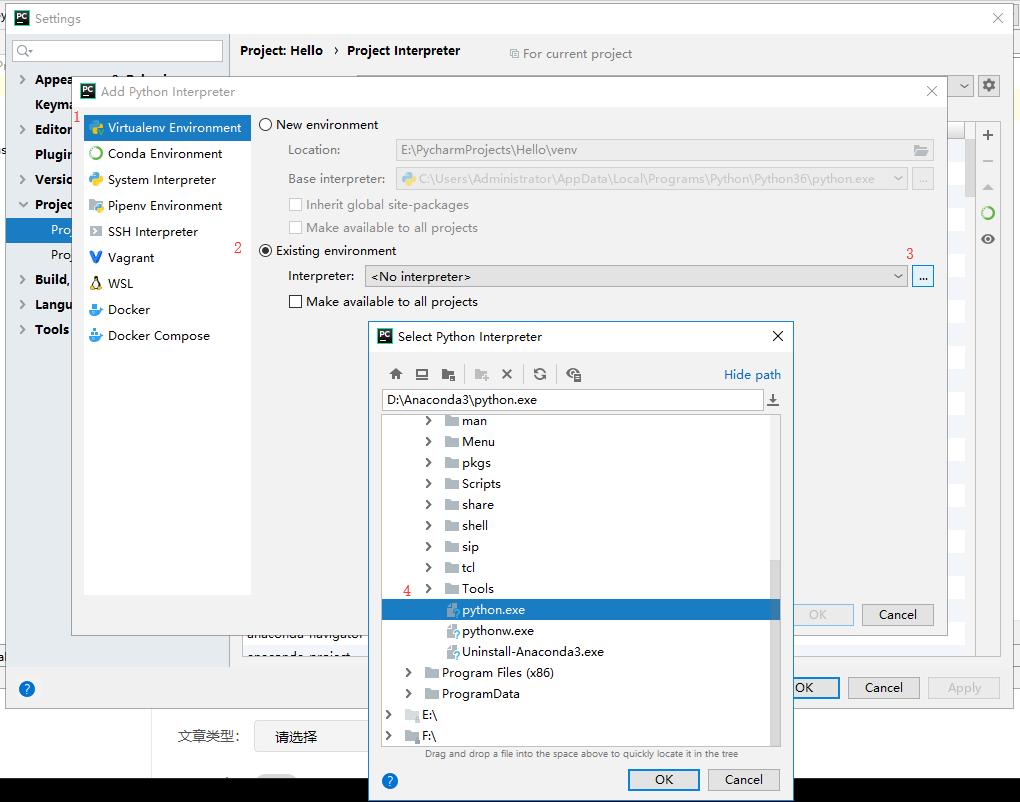The image size is (1020, 802).
Task: Expand the Tools folder
Action: click(428, 589)
